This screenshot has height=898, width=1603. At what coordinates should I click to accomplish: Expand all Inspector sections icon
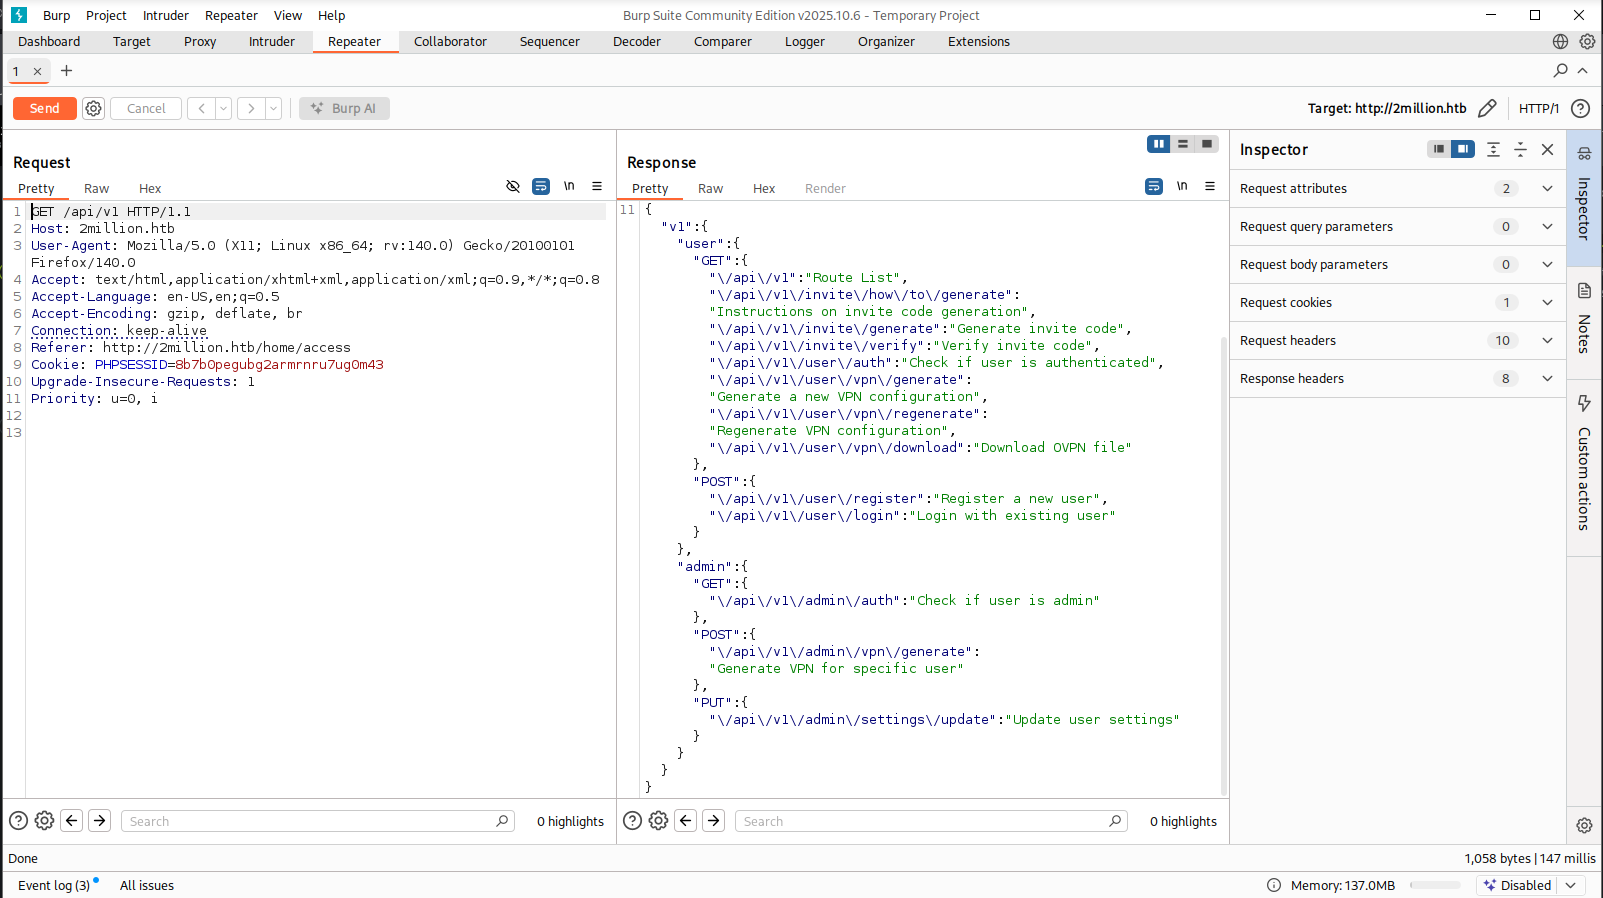click(x=1493, y=149)
